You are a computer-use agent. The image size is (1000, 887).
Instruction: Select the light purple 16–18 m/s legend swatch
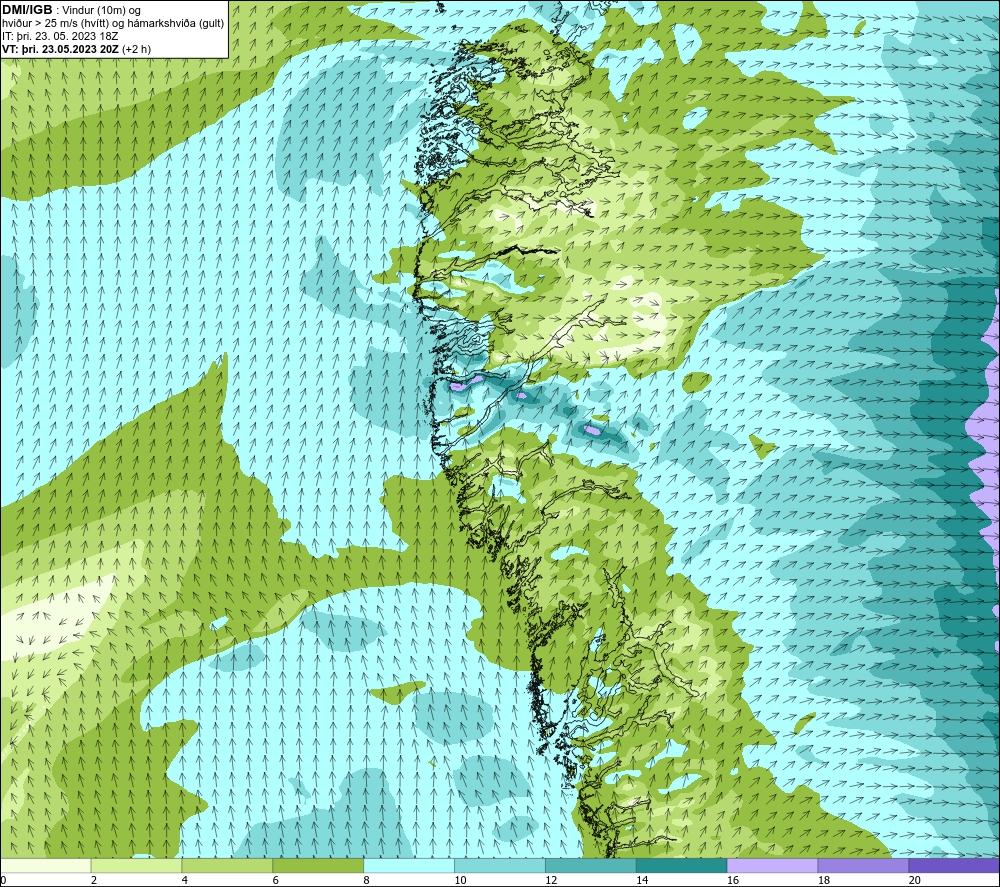click(772, 865)
